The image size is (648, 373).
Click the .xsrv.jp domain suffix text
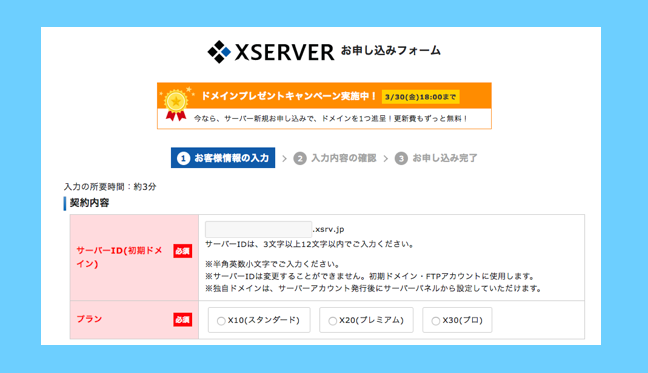329,229
